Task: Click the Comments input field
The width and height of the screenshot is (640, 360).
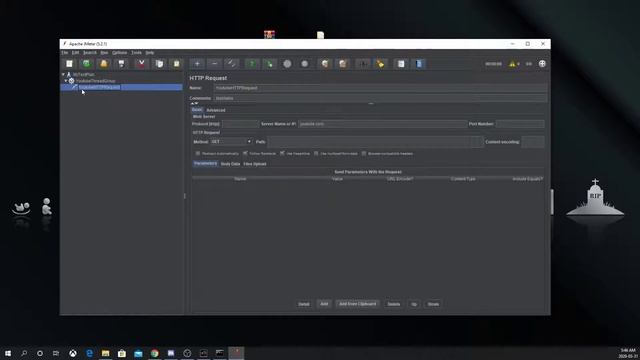Action: [x=380, y=98]
